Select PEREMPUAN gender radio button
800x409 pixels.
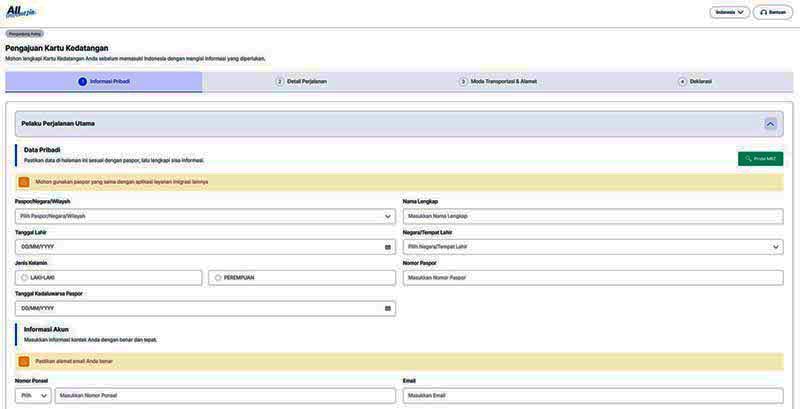(x=218, y=278)
